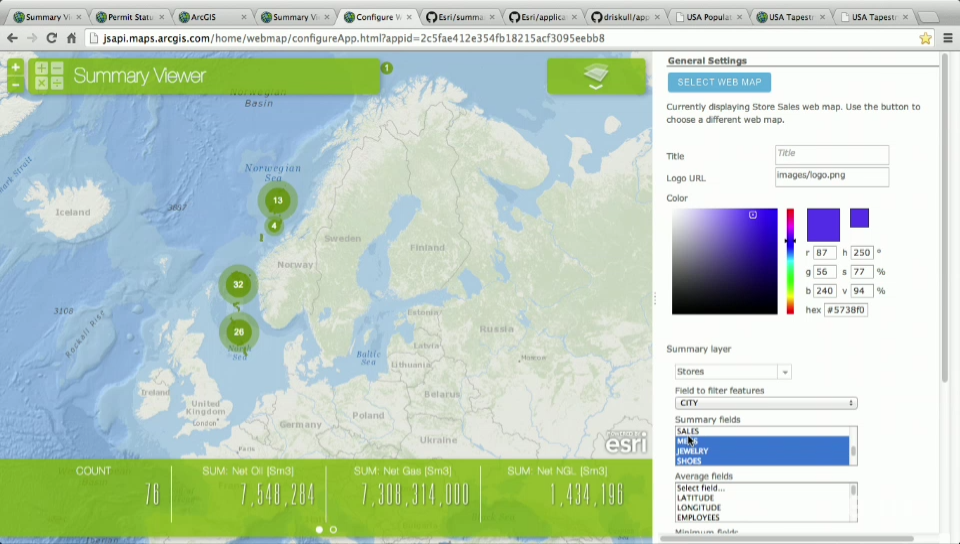The height and width of the screenshot is (544, 960).
Task: Close the Configure W tab
Action: 409,17
